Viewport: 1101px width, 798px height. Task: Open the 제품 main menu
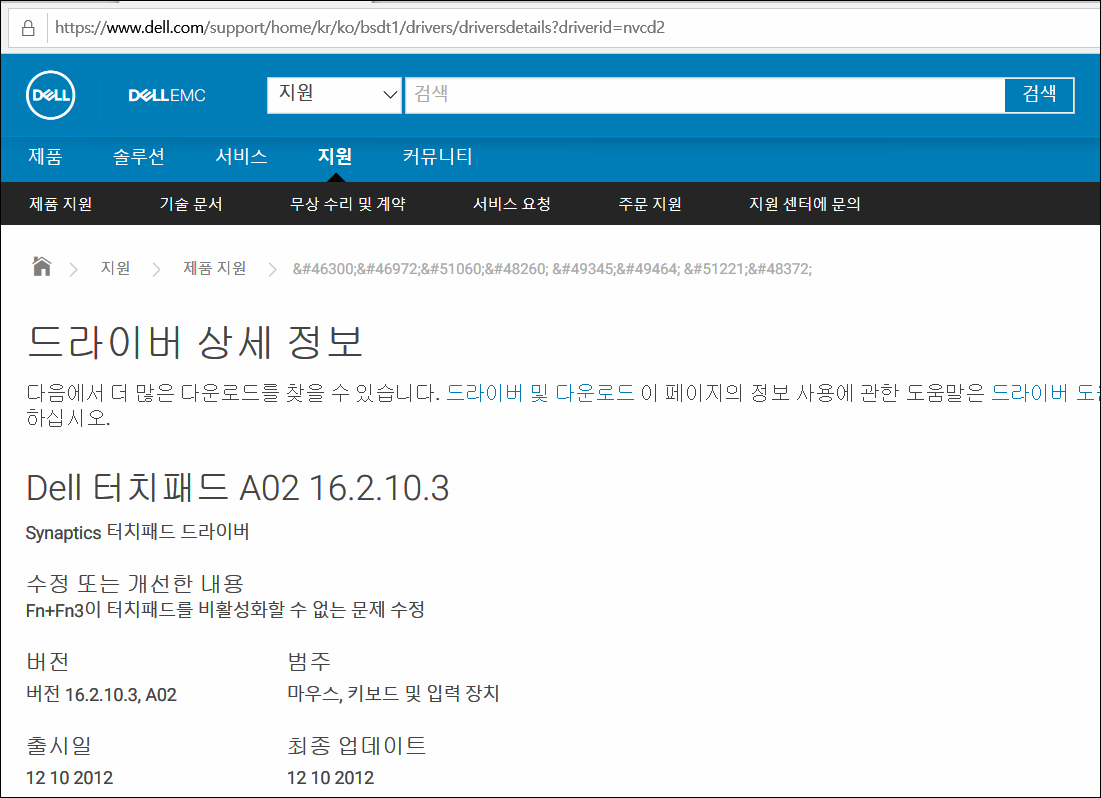pyautogui.click(x=45, y=156)
